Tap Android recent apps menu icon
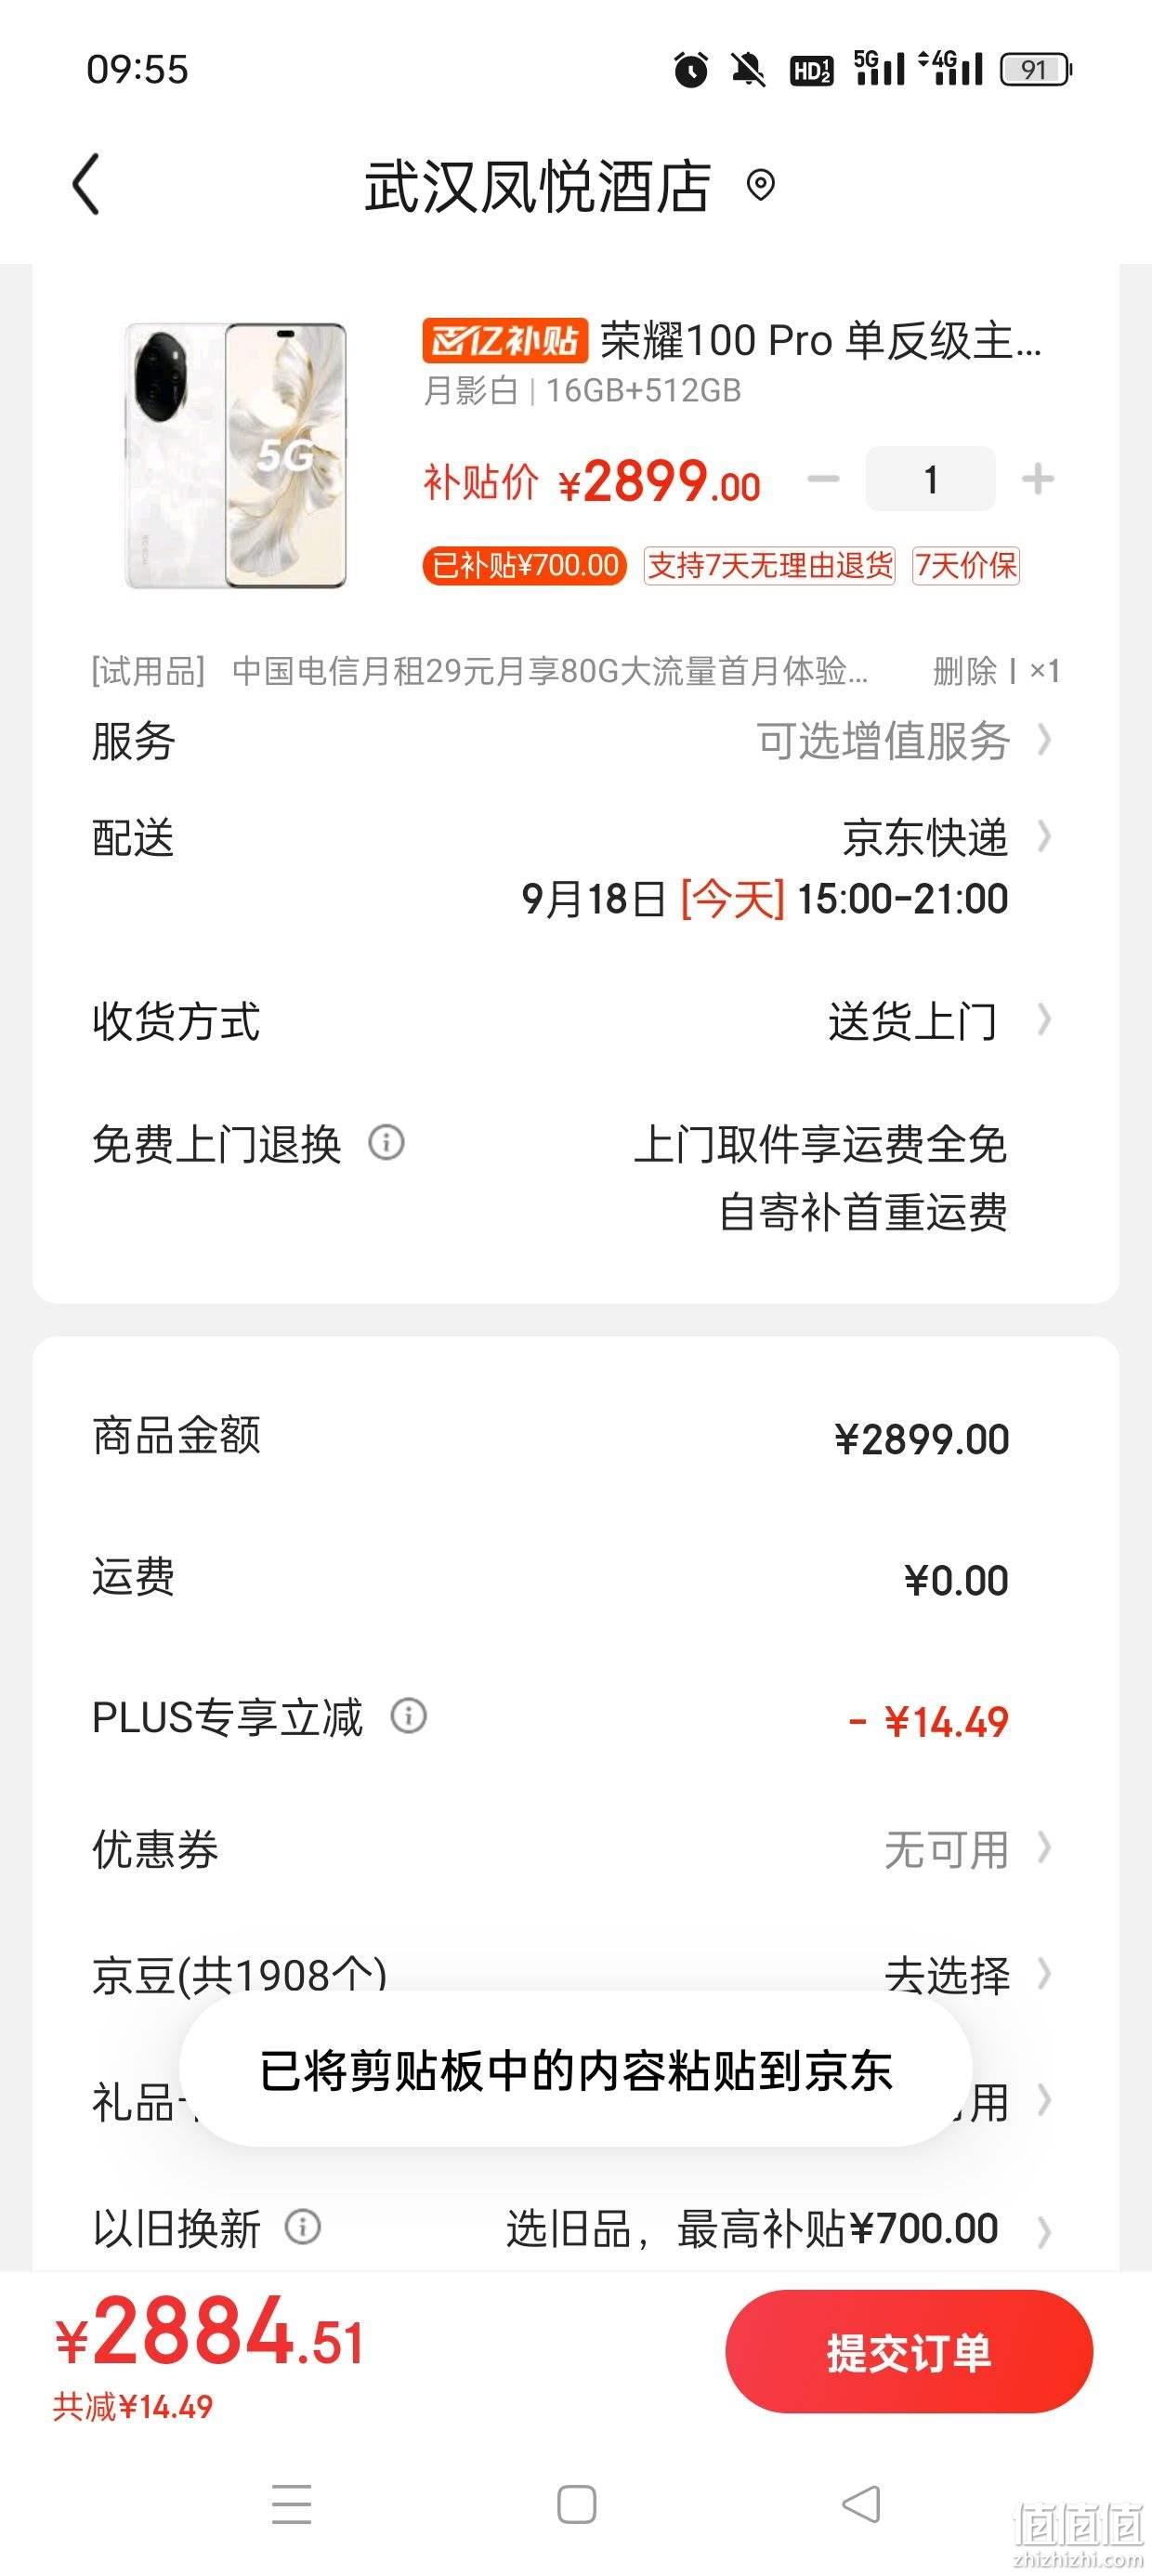 [x=292, y=2504]
